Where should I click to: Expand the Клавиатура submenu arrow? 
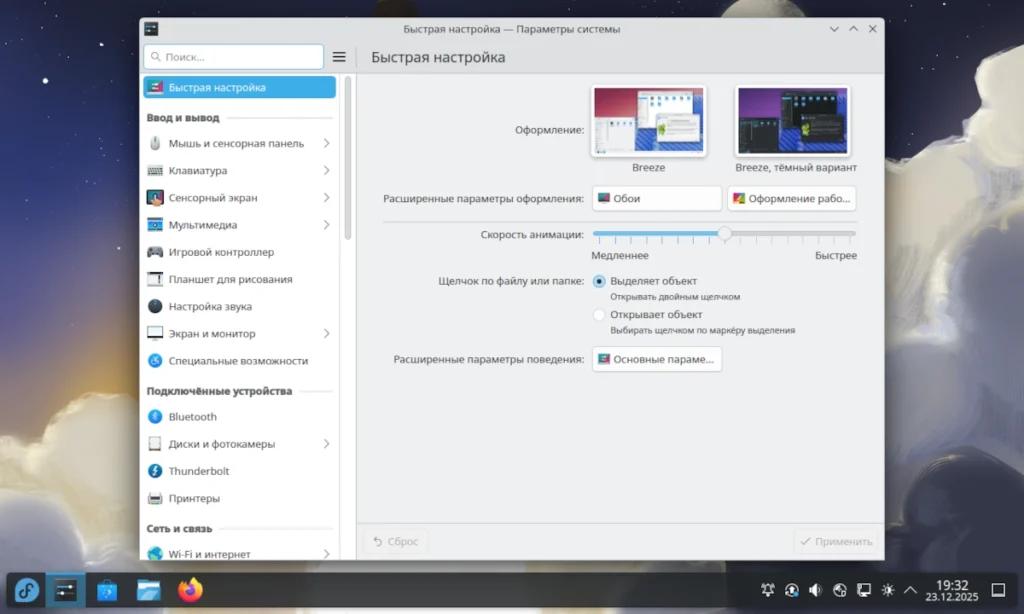point(327,170)
